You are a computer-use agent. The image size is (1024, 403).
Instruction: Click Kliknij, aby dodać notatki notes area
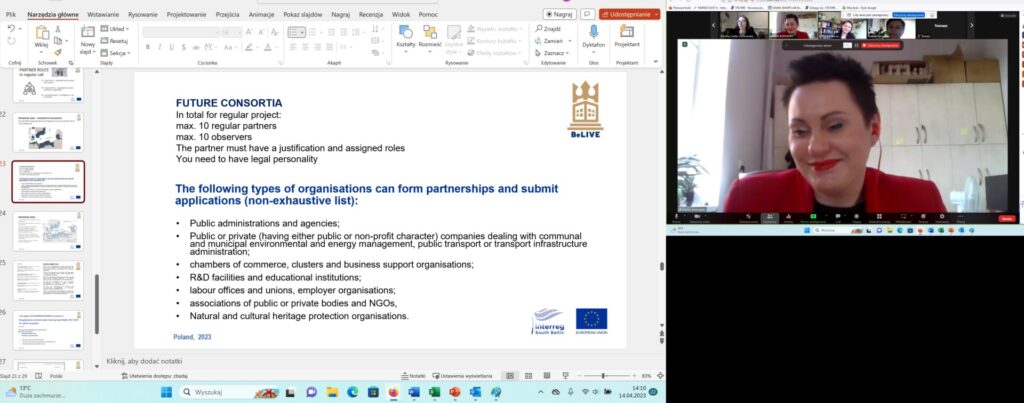coord(144,361)
